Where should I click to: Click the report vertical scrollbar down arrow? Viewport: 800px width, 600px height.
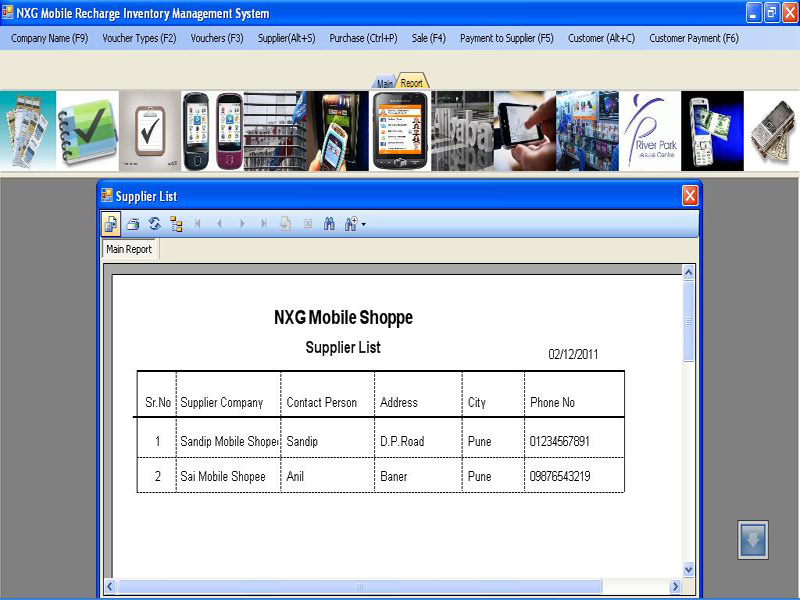pyautogui.click(x=688, y=570)
